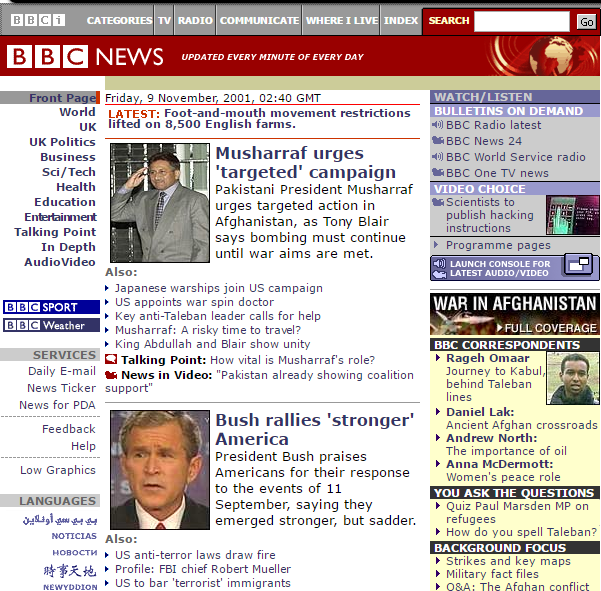
Task: Open the AudioVideo section
Action: point(60,262)
